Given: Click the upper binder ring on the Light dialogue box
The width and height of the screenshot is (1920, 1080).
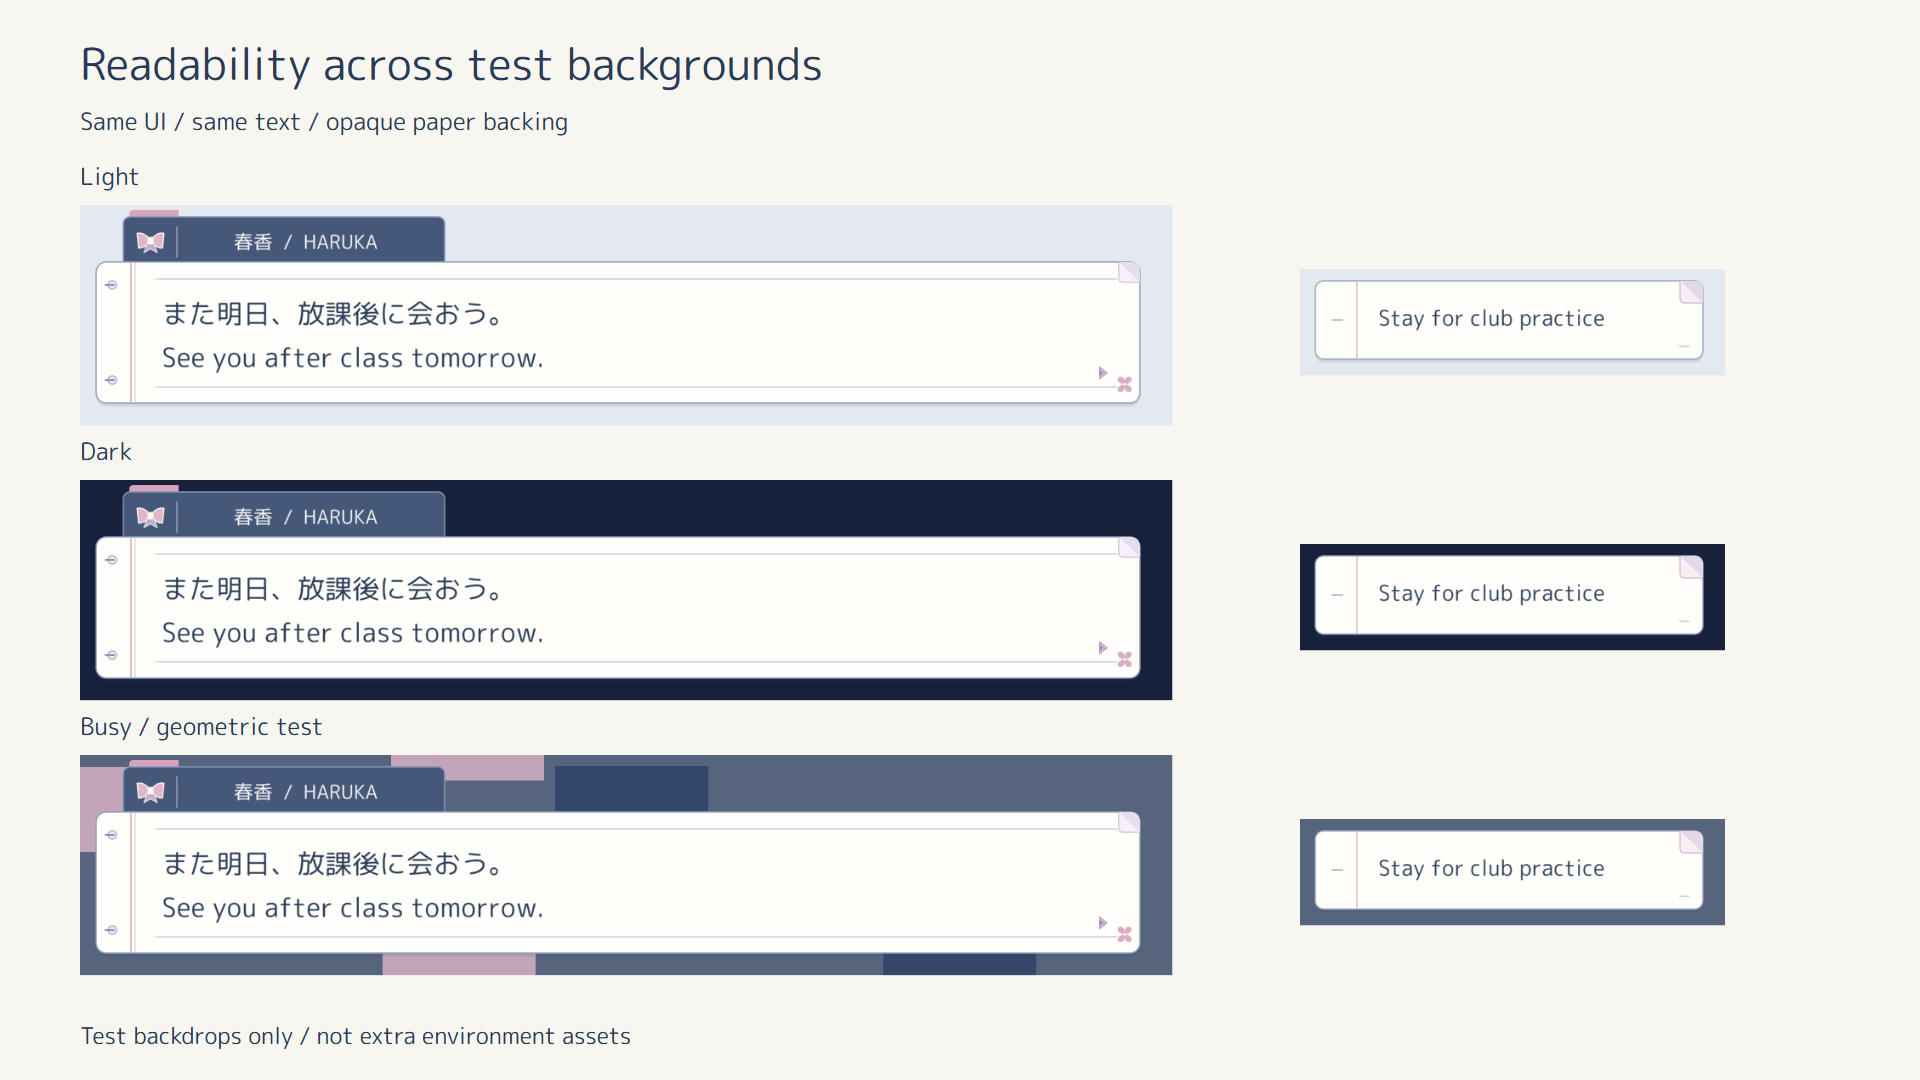Looking at the screenshot, I should click(x=111, y=285).
